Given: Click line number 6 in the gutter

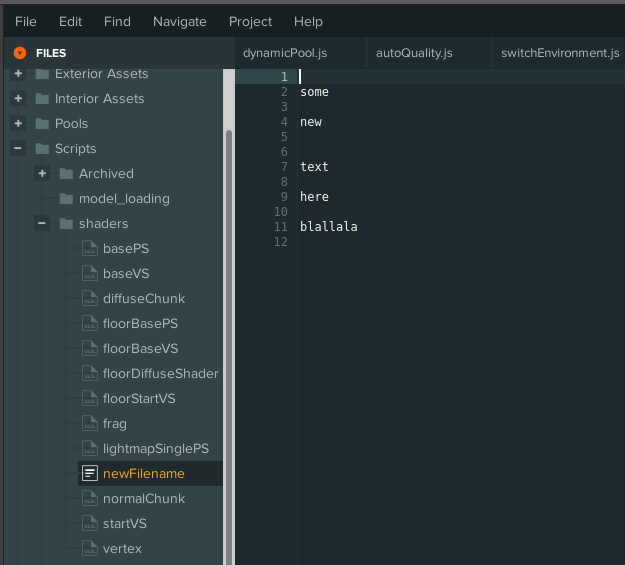Looking at the screenshot, I should click(x=284, y=152).
